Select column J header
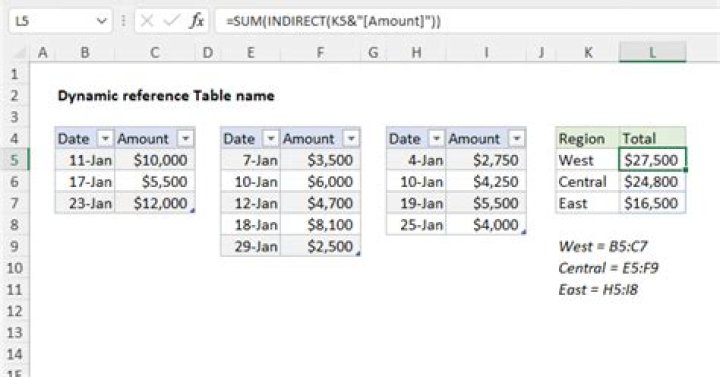The image size is (720, 377). click(x=541, y=52)
